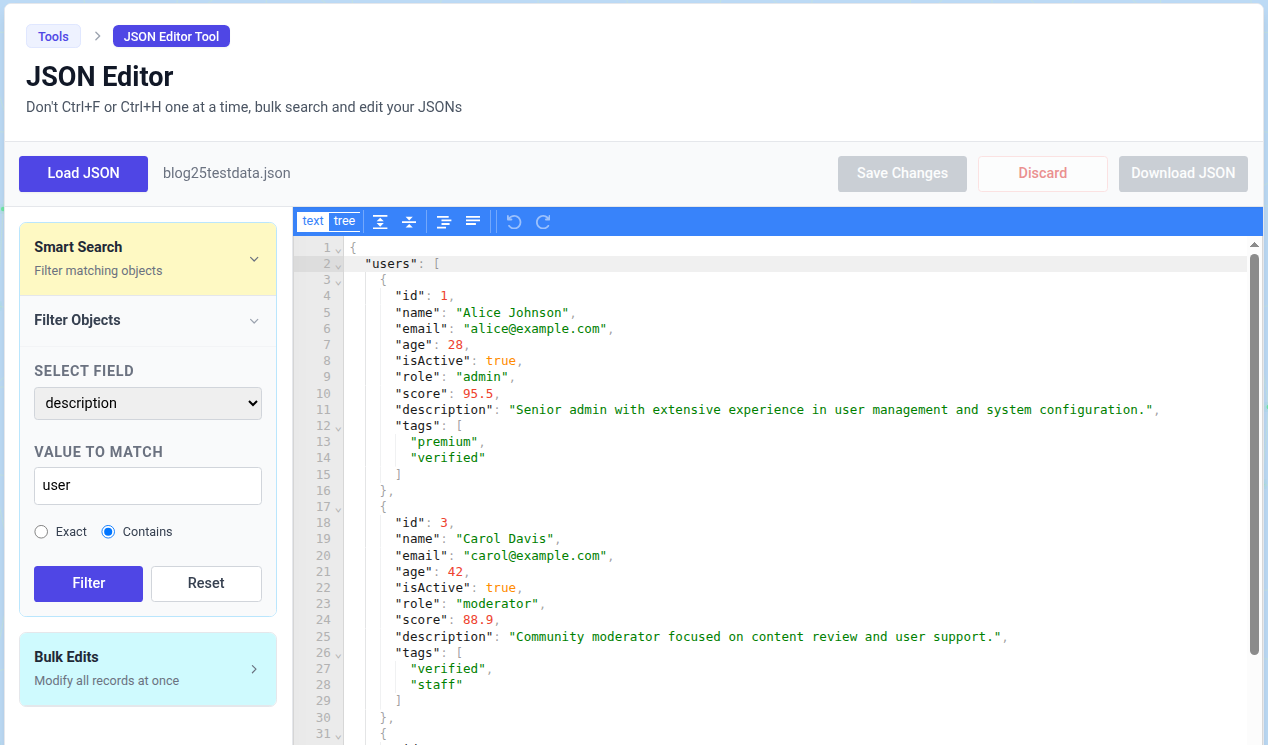Click the expand all fields icon
The image size is (1268, 745).
380,222
